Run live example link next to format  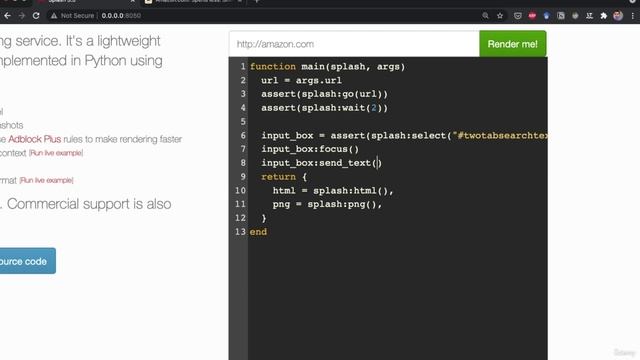pyautogui.click(x=47, y=180)
